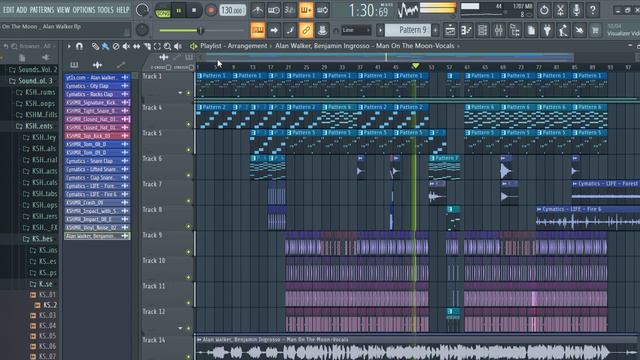This screenshot has height=360, width=640.
Task: Open the audio recording microphone icon
Action: click(x=576, y=10)
